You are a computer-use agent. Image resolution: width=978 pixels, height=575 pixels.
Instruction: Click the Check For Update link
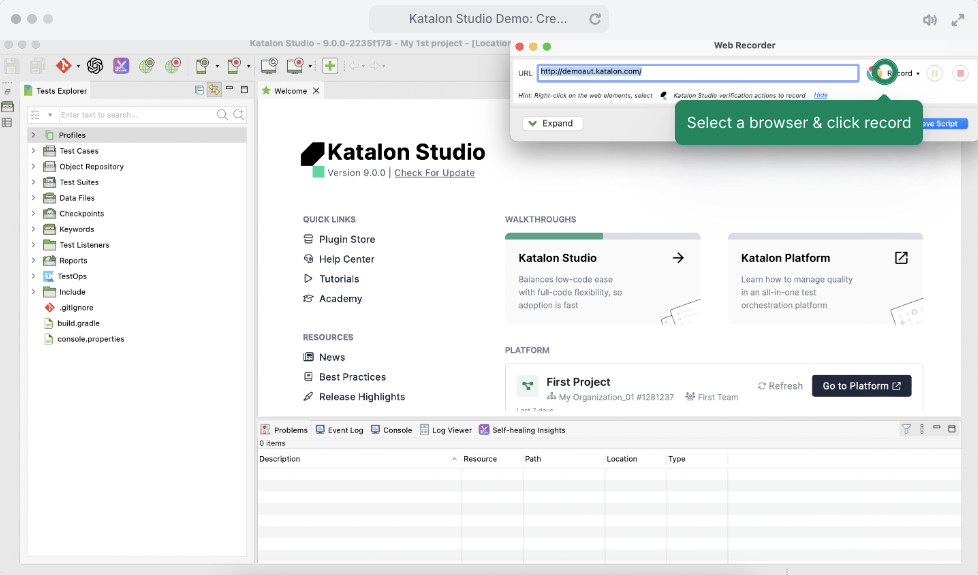(434, 173)
